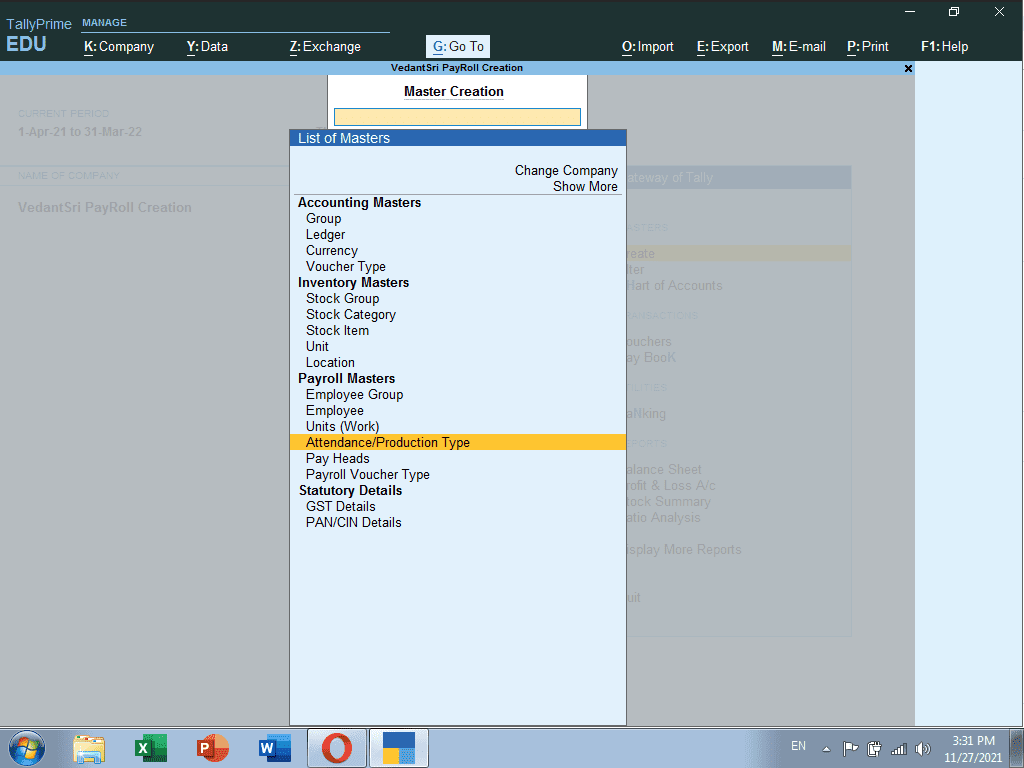1024x768 pixels.
Task: Select Stock Item master
Action: click(x=337, y=330)
